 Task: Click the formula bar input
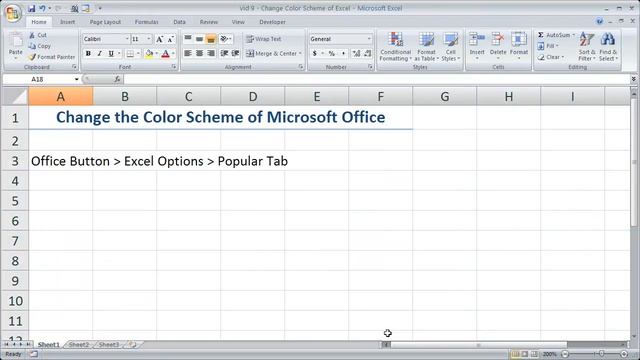pos(376,79)
